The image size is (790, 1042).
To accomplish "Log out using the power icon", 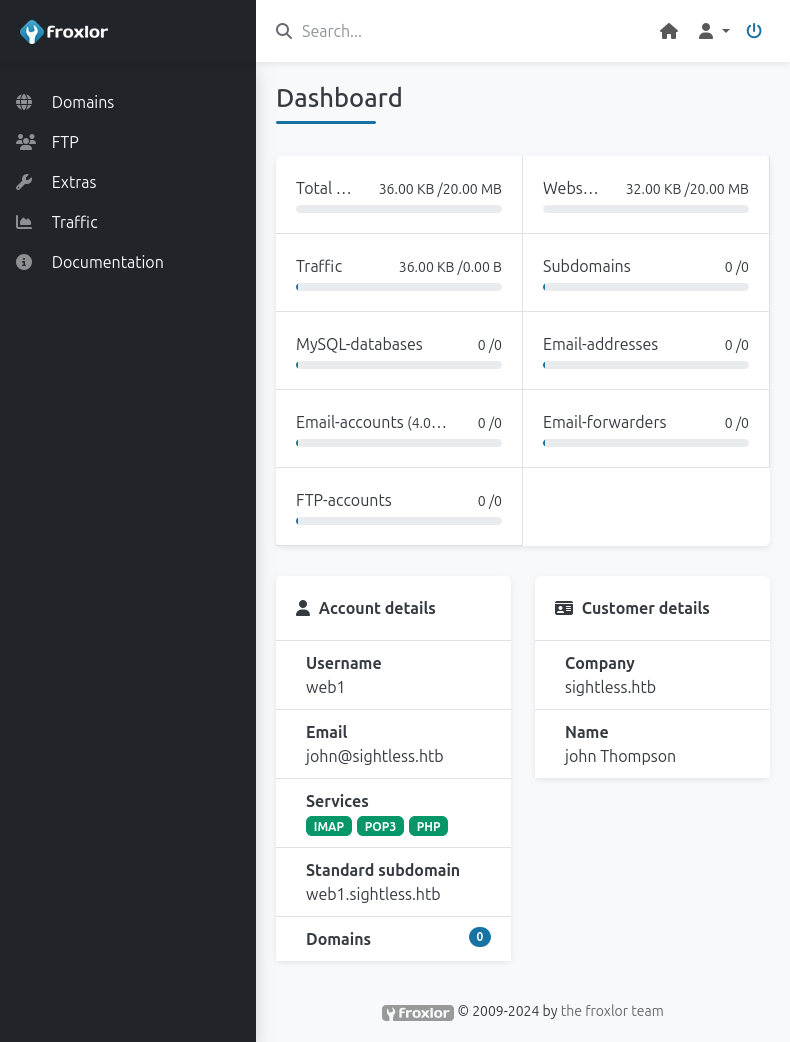I will [x=754, y=31].
